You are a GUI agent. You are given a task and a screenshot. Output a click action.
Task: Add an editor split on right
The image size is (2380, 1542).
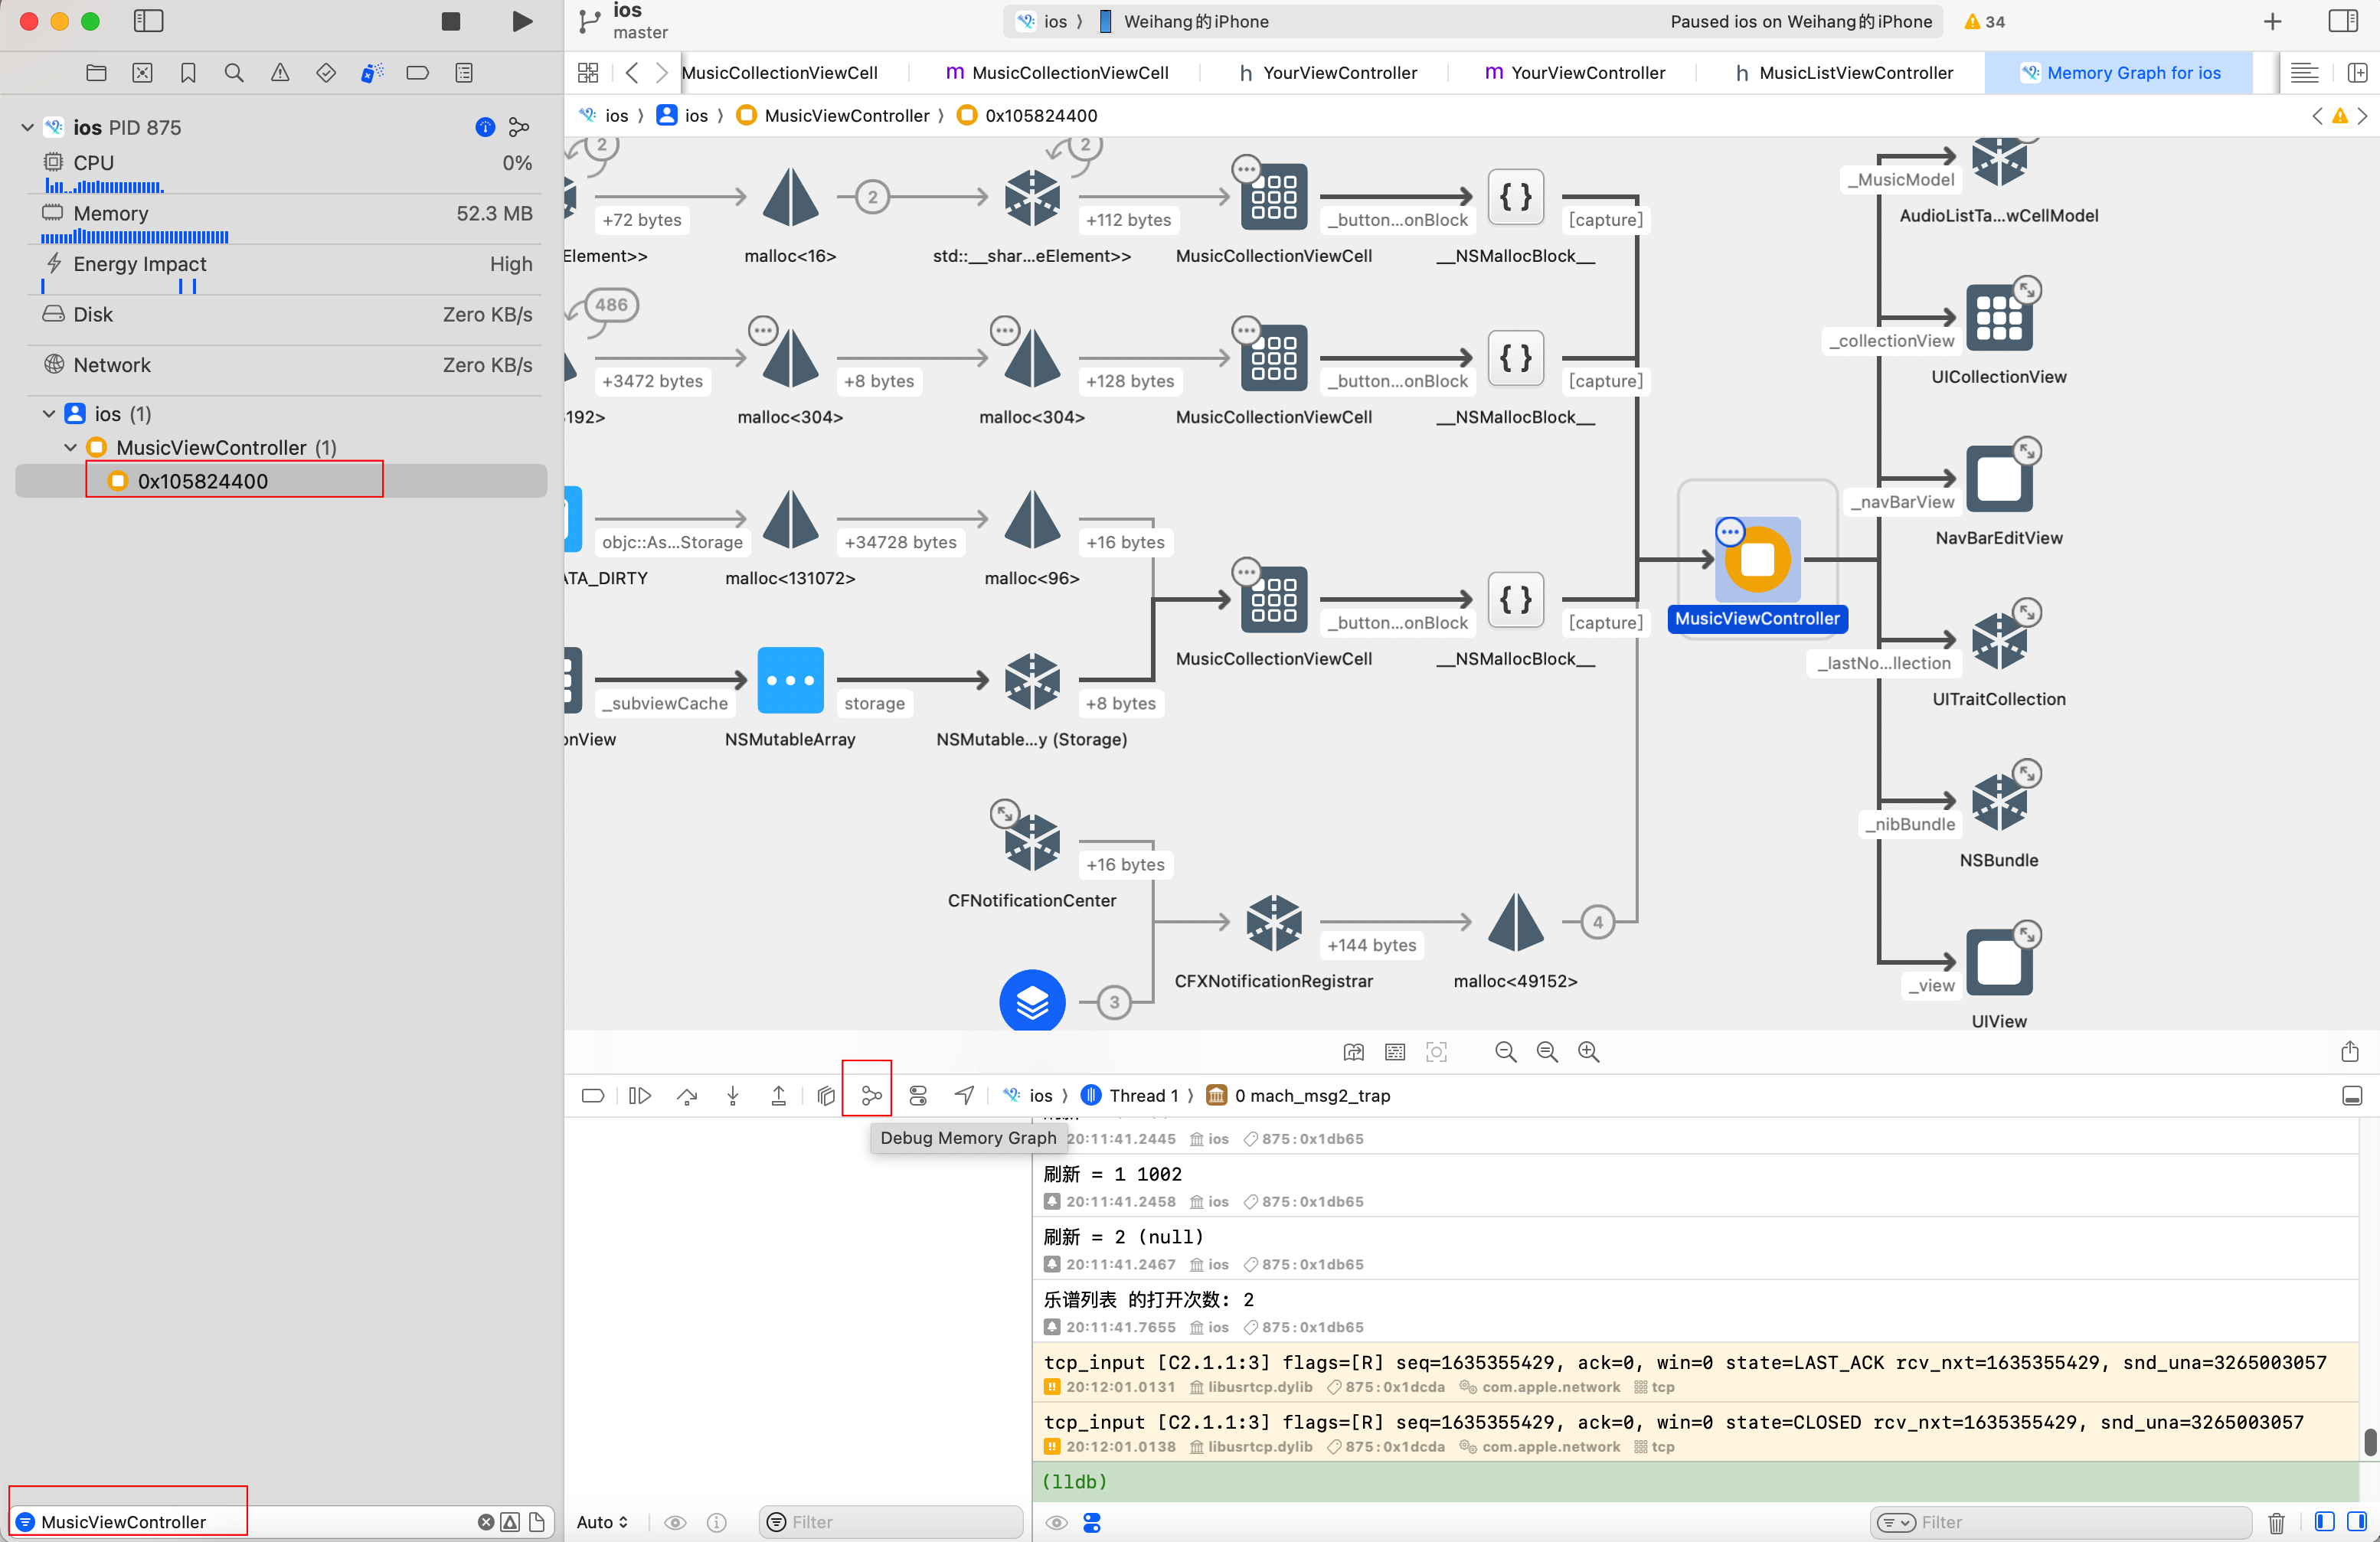pyautogui.click(x=2356, y=73)
